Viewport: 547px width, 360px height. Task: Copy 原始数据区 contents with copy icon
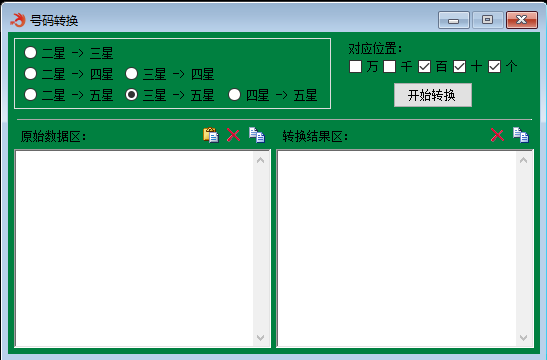[257, 135]
